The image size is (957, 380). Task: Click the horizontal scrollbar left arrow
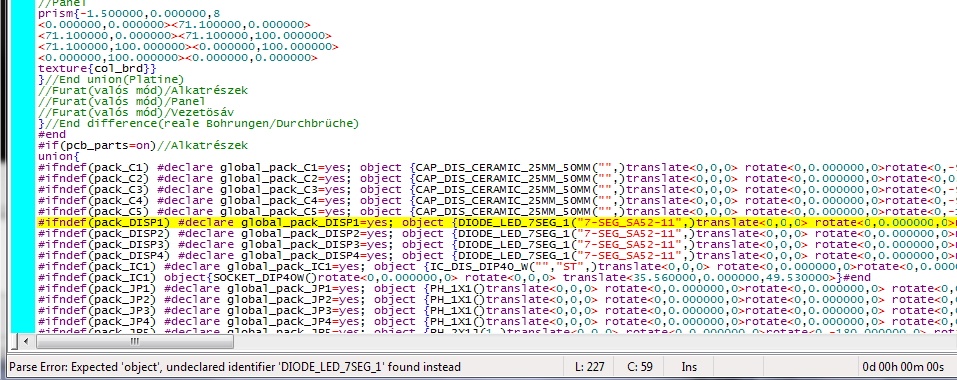pos(26,342)
